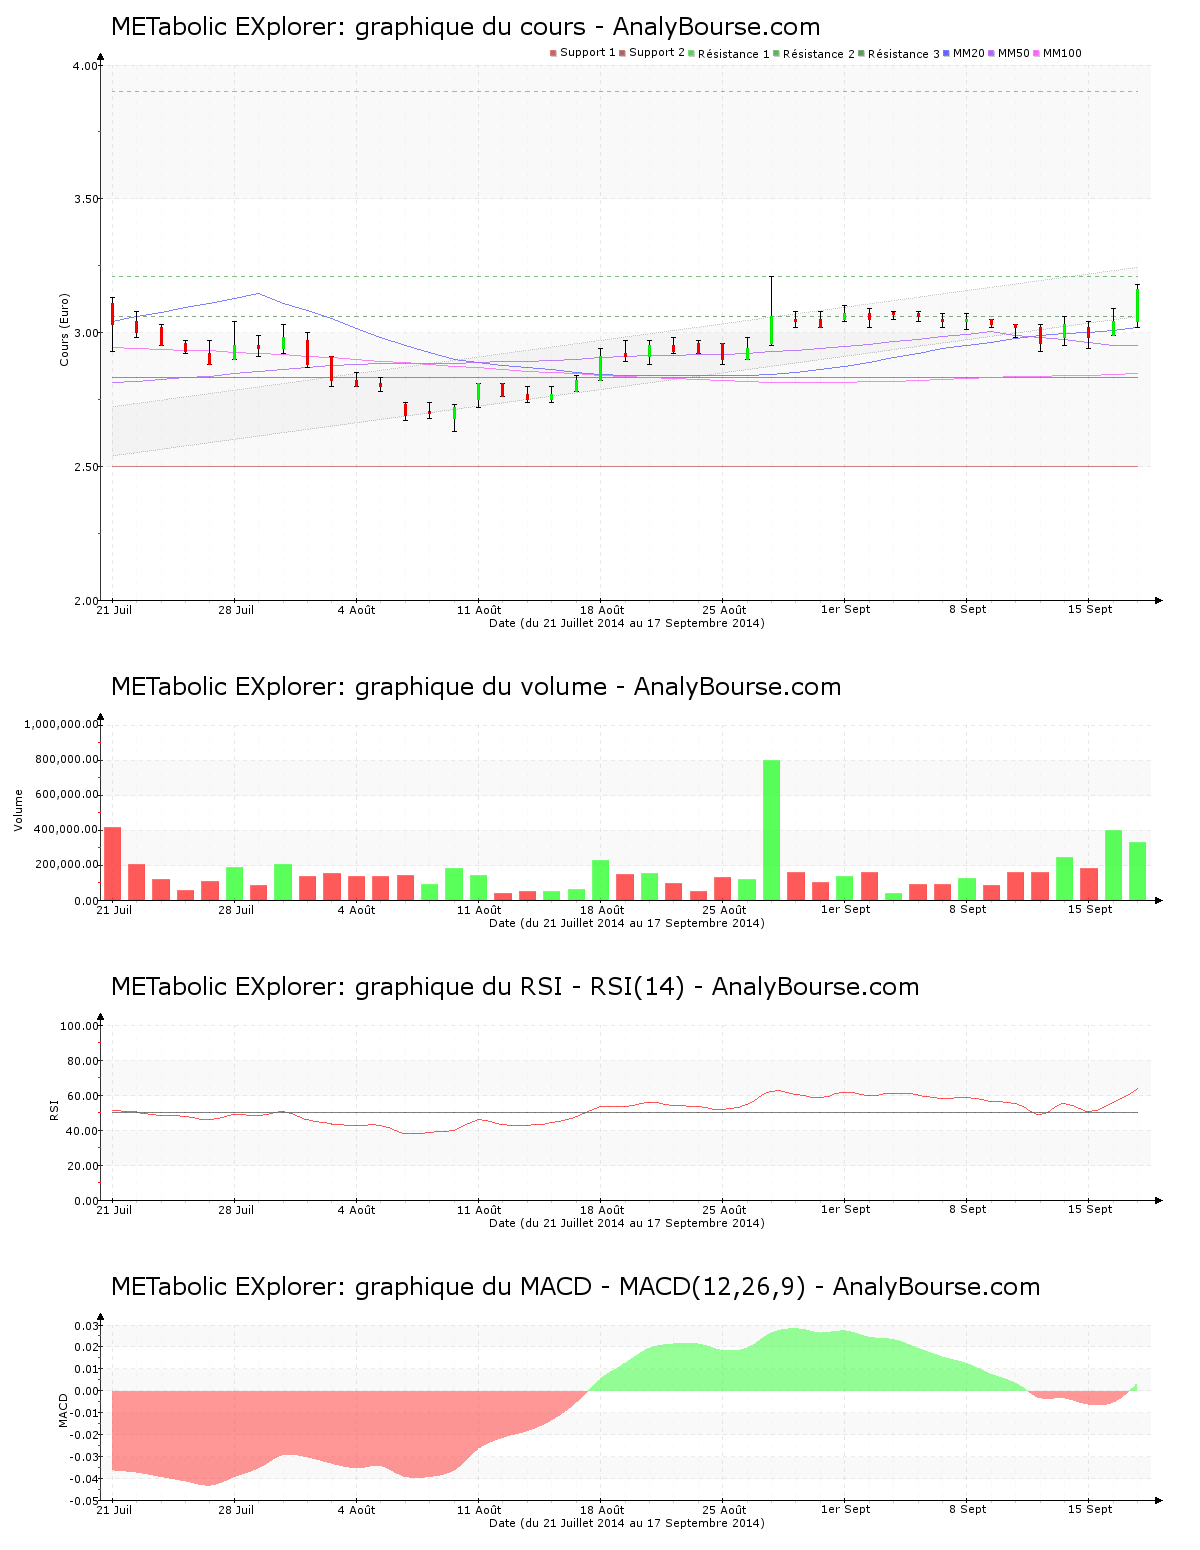Click the '2.50' value on the price axis
The height and width of the screenshot is (1550, 1200).
[86, 467]
